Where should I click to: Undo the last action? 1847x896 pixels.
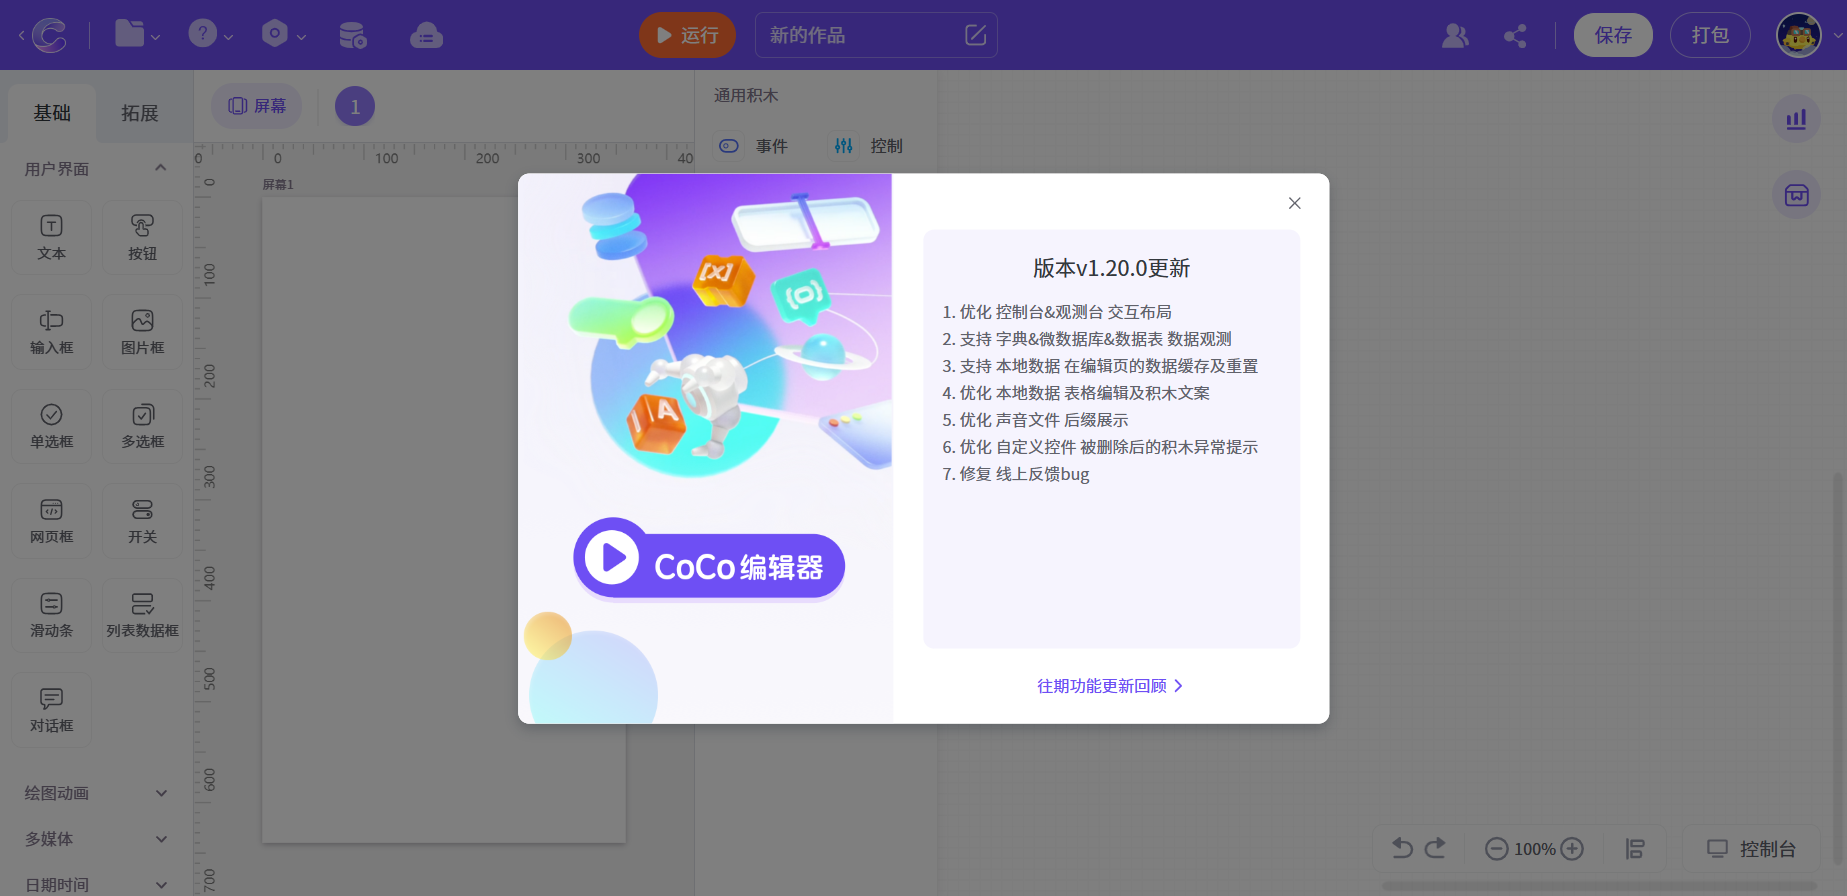point(1403,849)
